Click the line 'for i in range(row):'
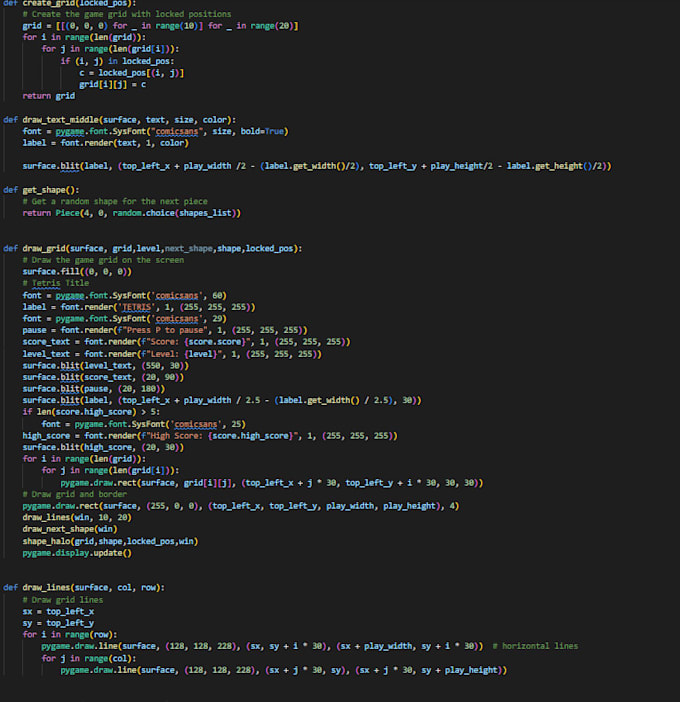680x702 pixels. pos(70,635)
